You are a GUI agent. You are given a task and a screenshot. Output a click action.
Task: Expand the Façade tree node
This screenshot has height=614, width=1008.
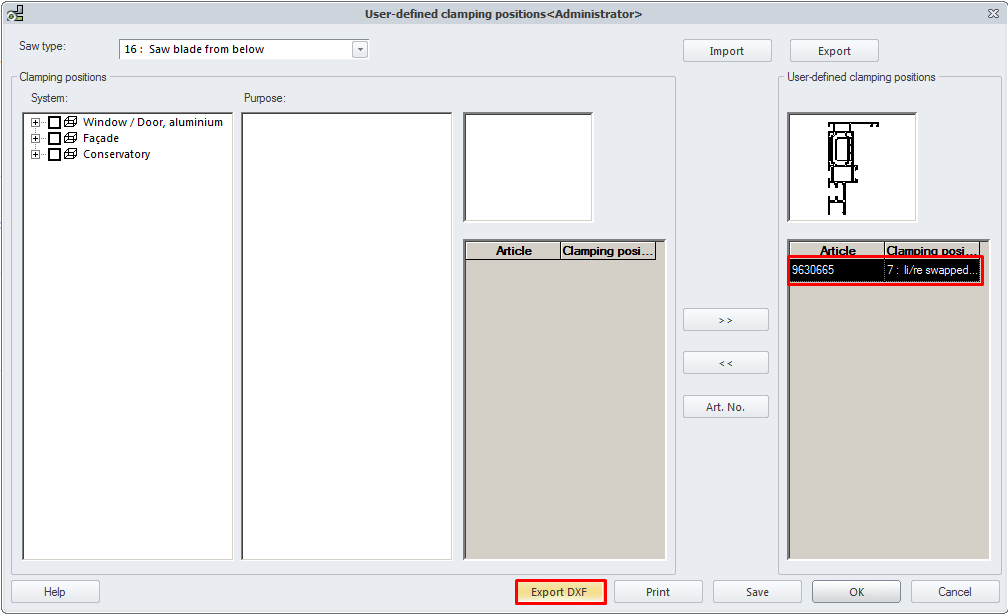point(36,138)
